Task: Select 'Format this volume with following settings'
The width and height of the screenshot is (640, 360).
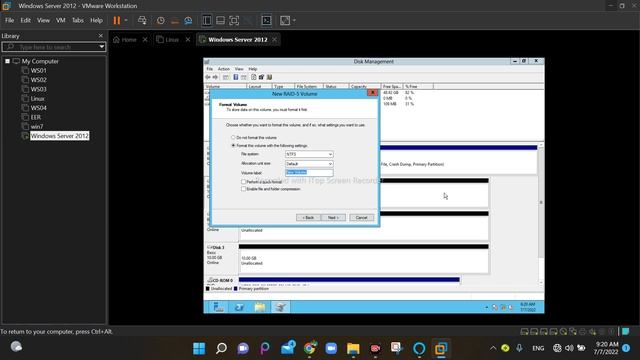Action: [x=233, y=145]
